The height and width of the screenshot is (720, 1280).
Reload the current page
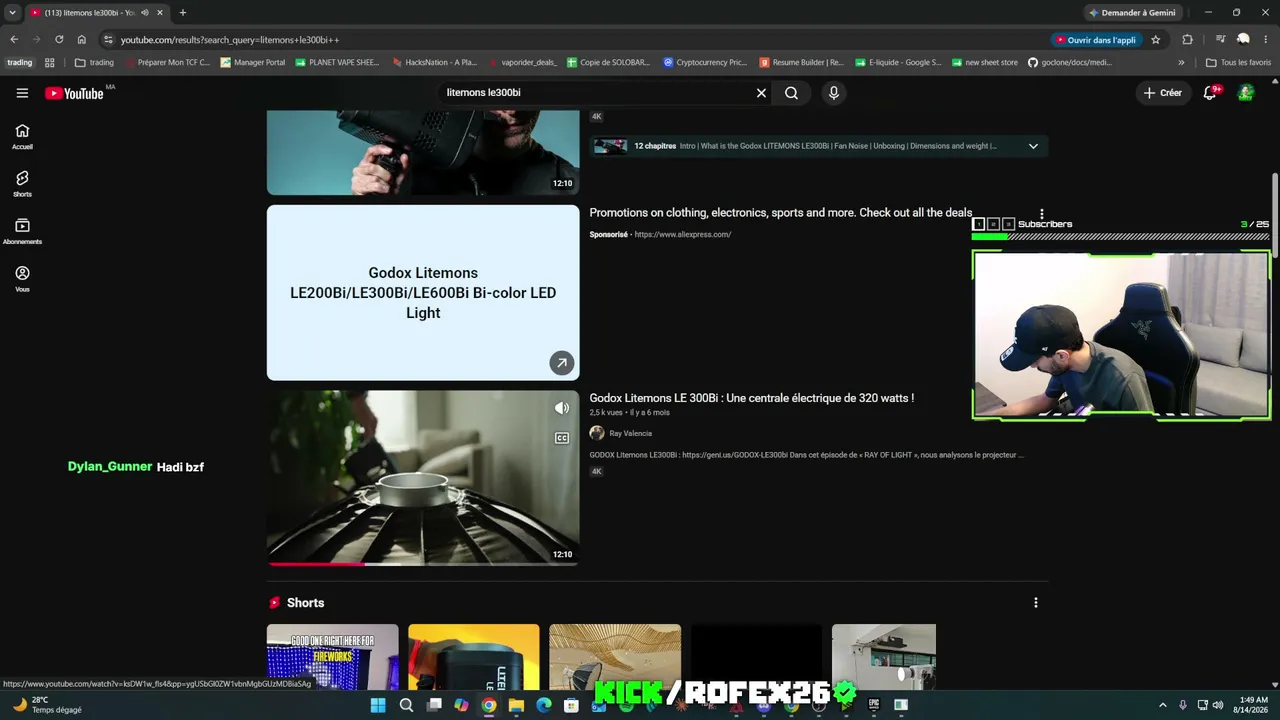coord(59,40)
